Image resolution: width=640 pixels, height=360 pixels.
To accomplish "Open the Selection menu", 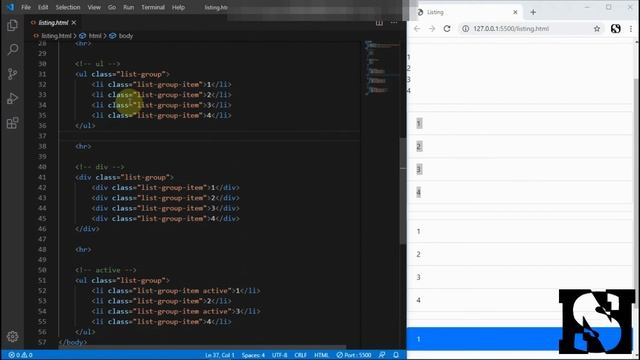I will click(x=68, y=7).
